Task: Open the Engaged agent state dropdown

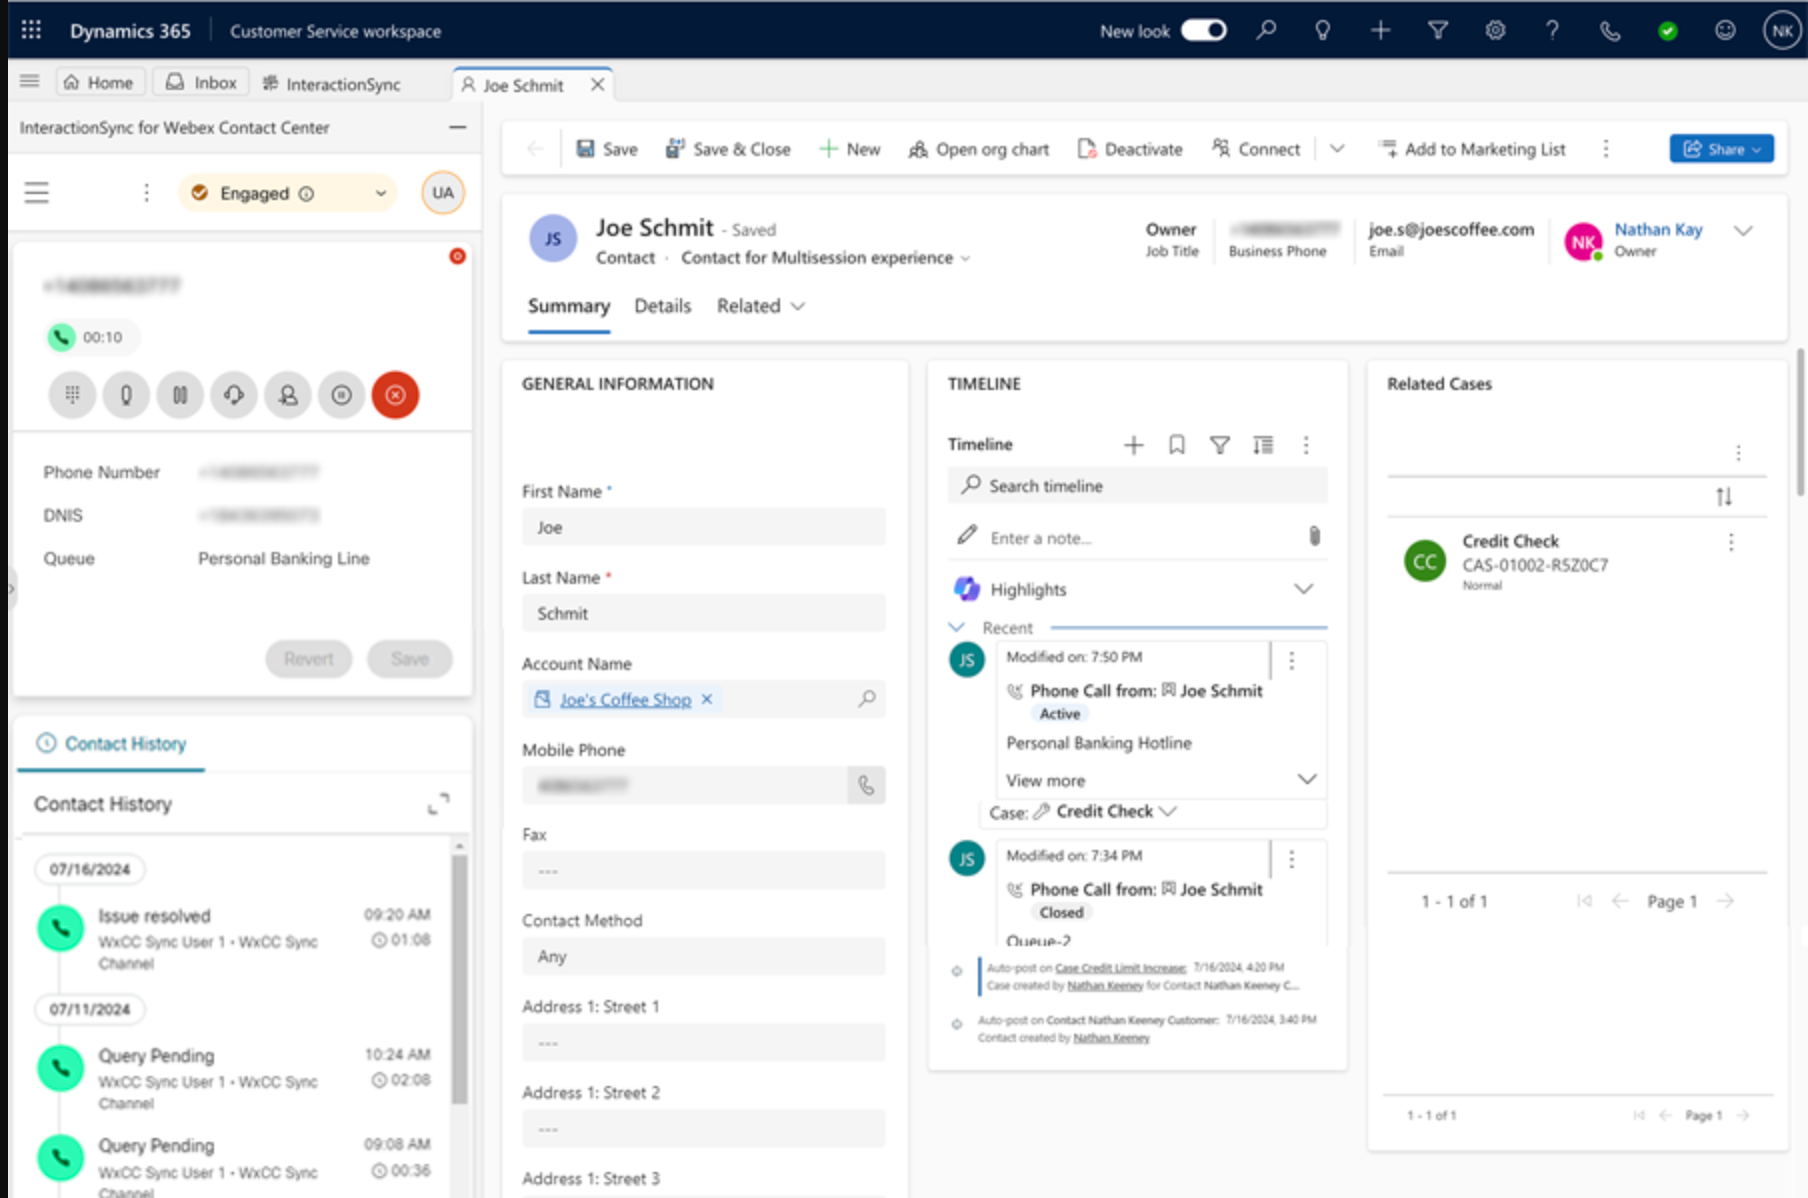Action: [287, 193]
